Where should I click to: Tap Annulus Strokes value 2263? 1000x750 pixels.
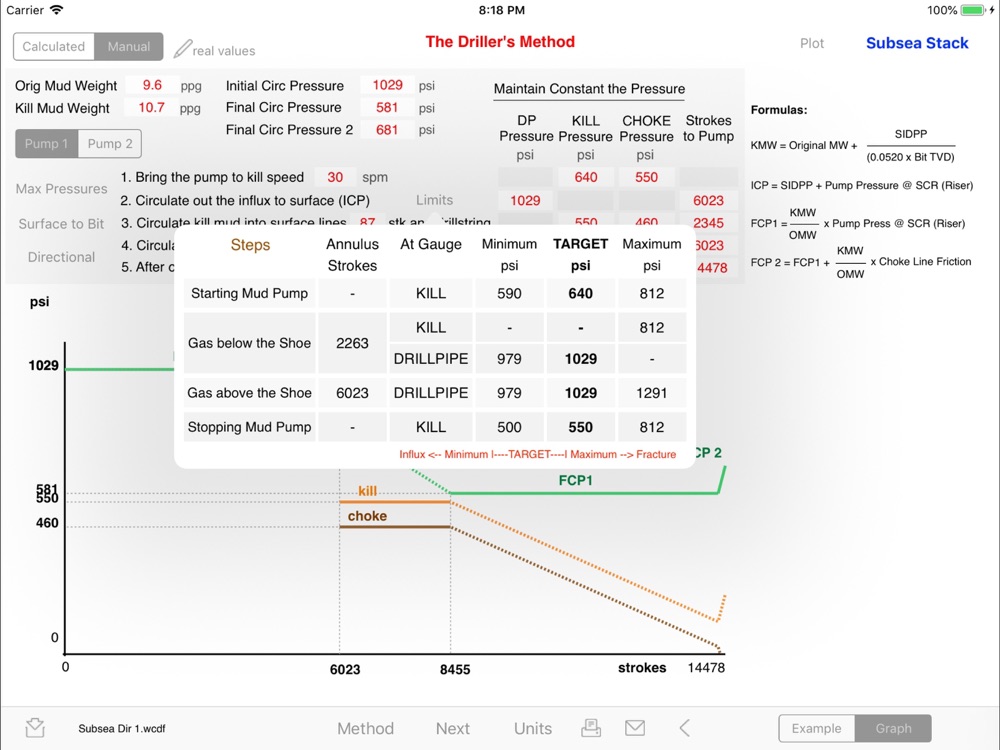352,343
